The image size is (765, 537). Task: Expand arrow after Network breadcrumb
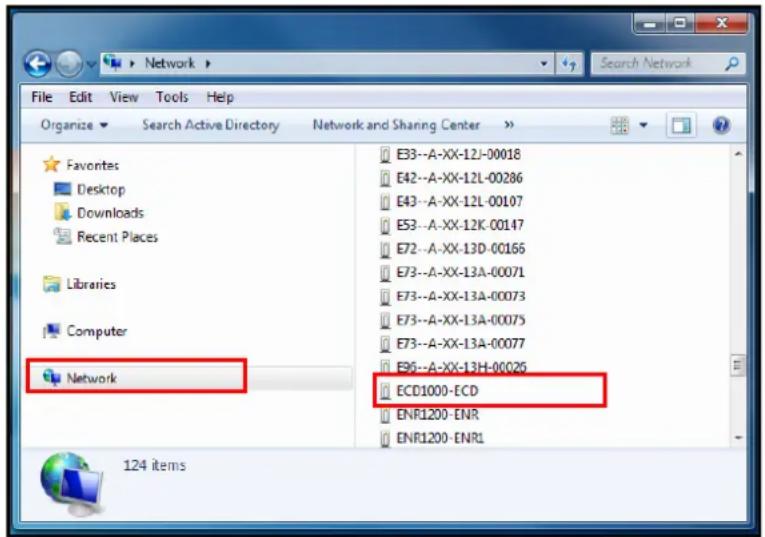[208, 63]
